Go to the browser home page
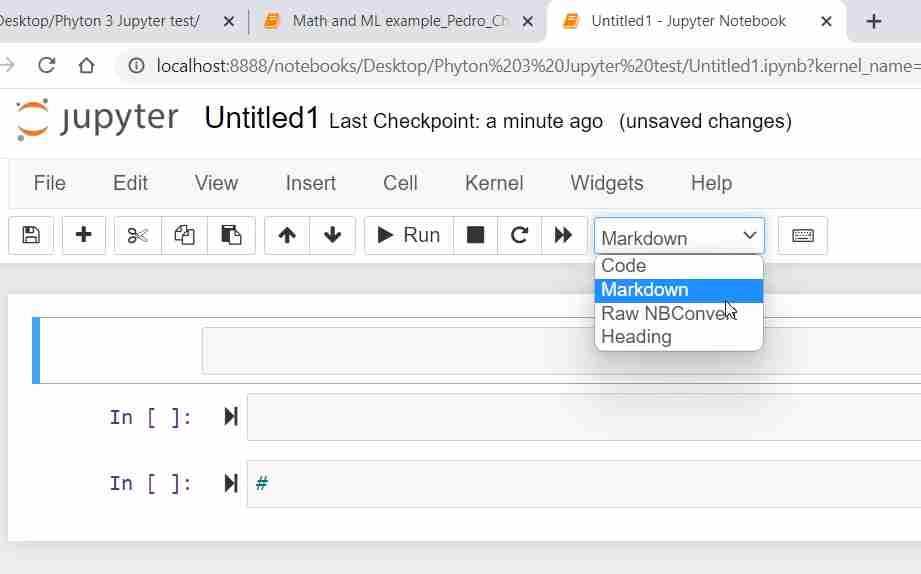Screen dimensions: 921x574 click(x=86, y=65)
